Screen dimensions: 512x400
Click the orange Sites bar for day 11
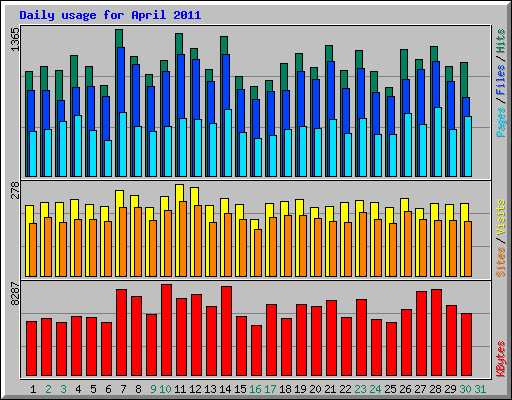[x=183, y=239]
